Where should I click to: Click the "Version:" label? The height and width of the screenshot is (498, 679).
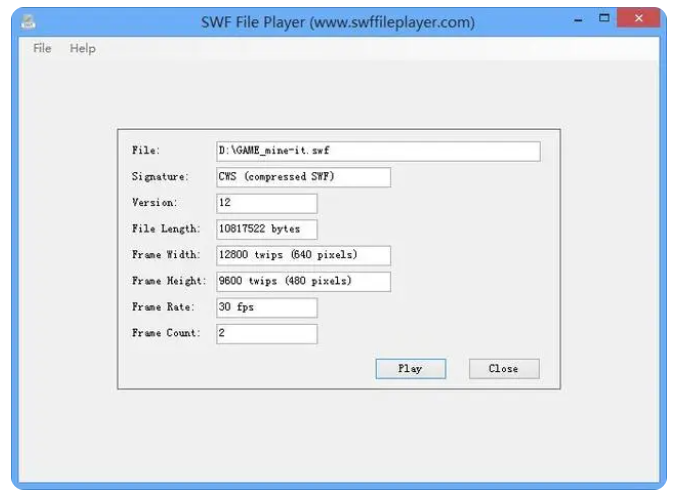point(155,202)
